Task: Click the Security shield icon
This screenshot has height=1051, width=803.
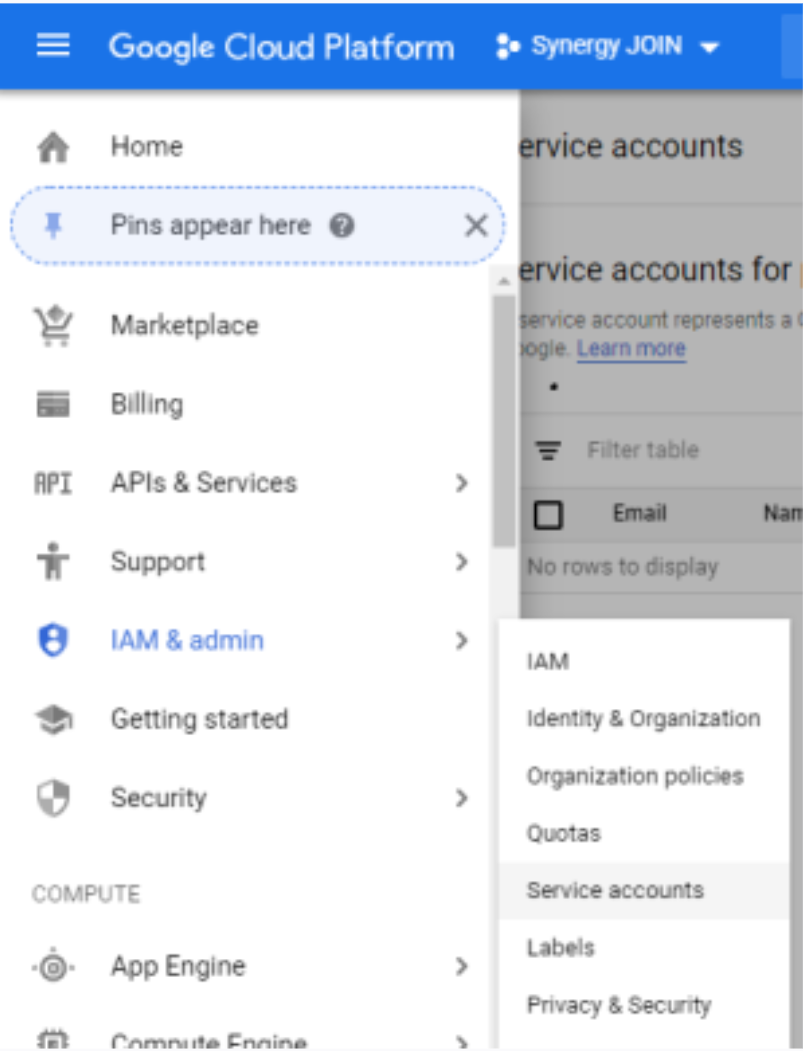Action: pos(53,798)
